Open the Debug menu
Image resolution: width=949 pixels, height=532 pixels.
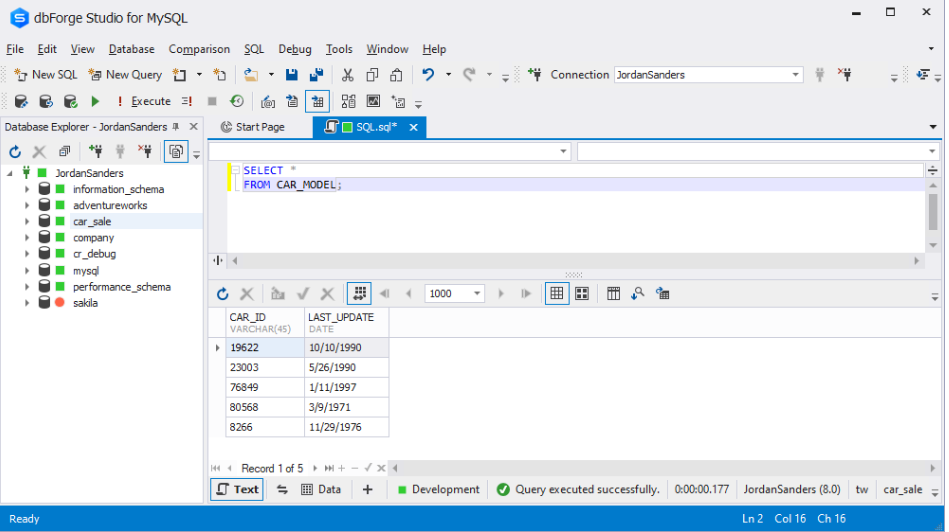[x=295, y=49]
